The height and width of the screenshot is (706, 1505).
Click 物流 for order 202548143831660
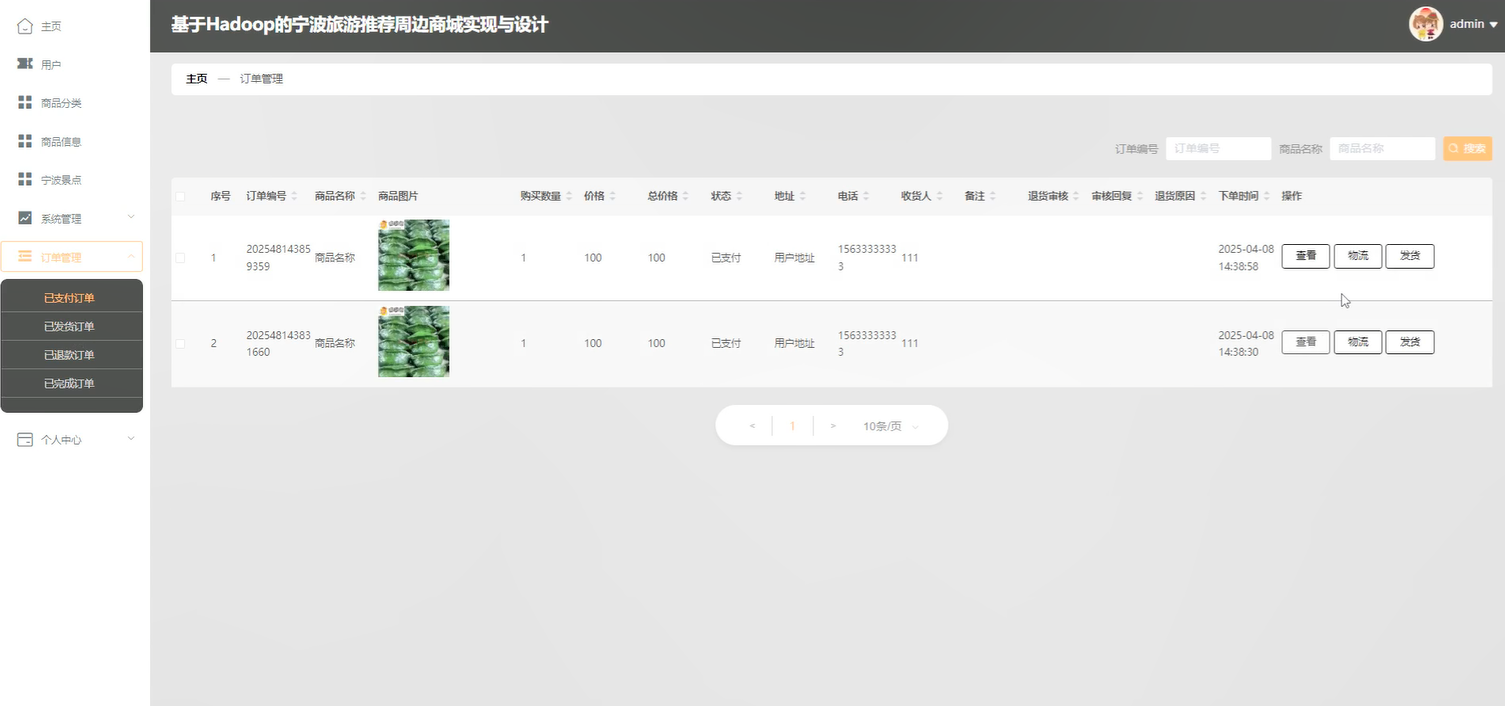click(1358, 342)
